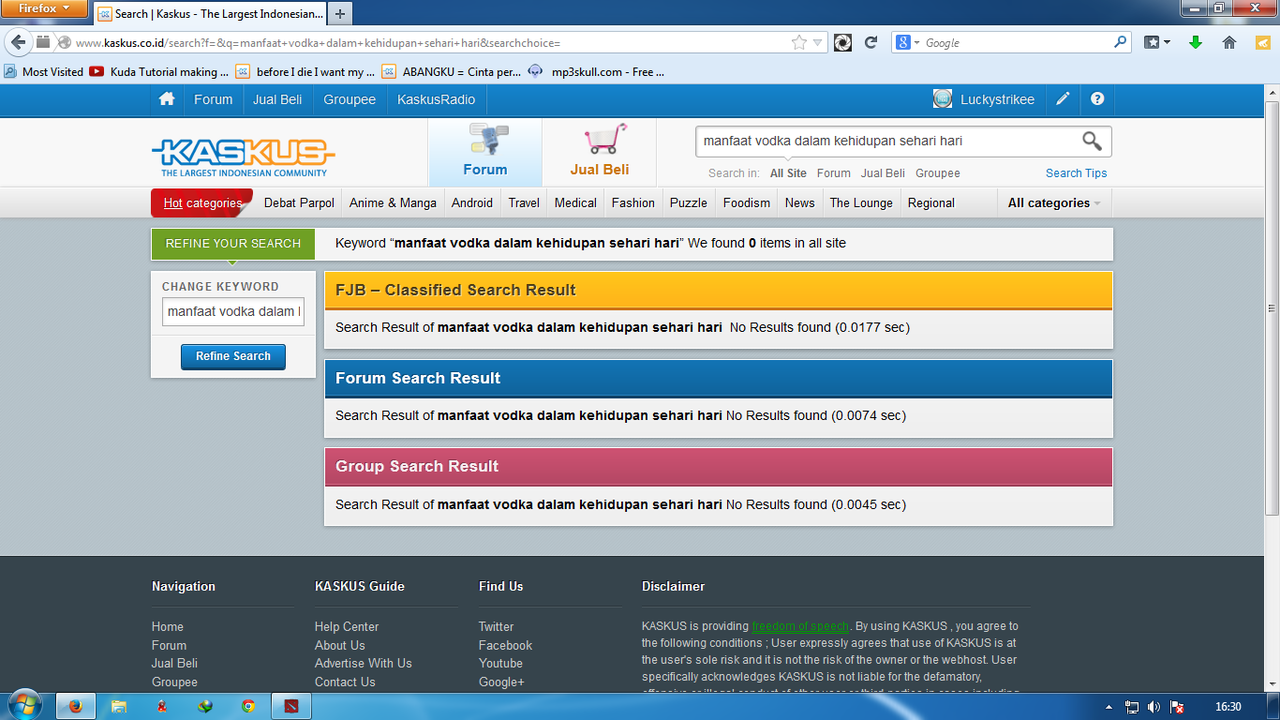
Task: Click the Kaskus logo
Action: 243,158
